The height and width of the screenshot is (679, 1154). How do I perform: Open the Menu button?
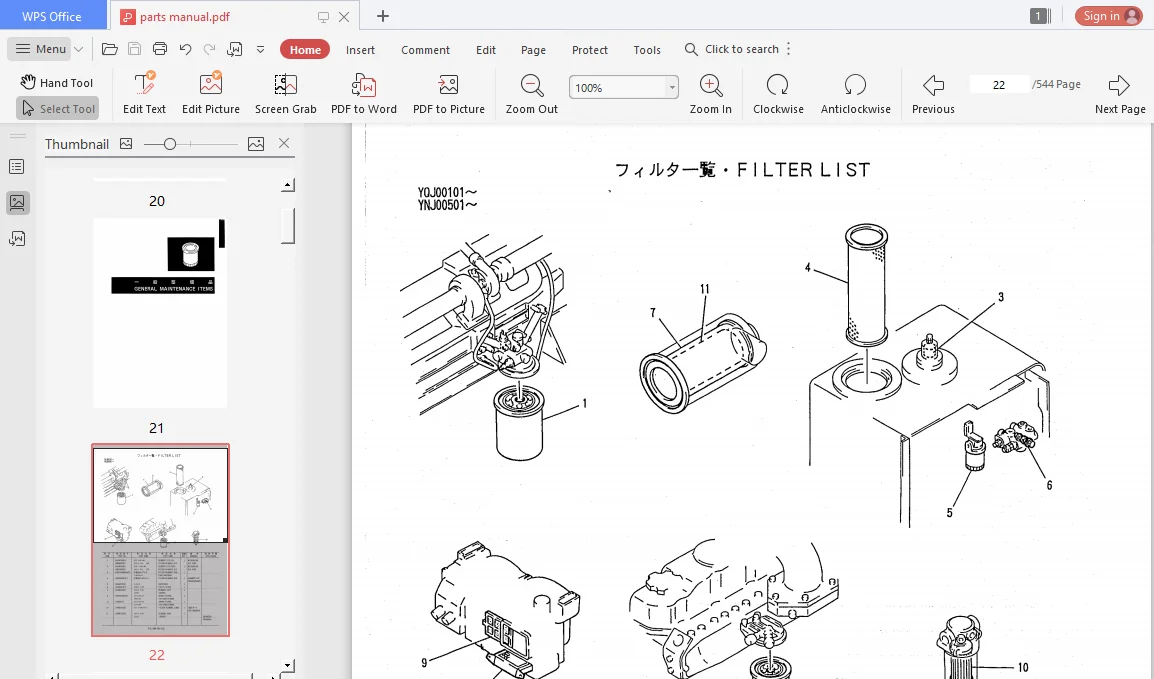click(x=41, y=49)
